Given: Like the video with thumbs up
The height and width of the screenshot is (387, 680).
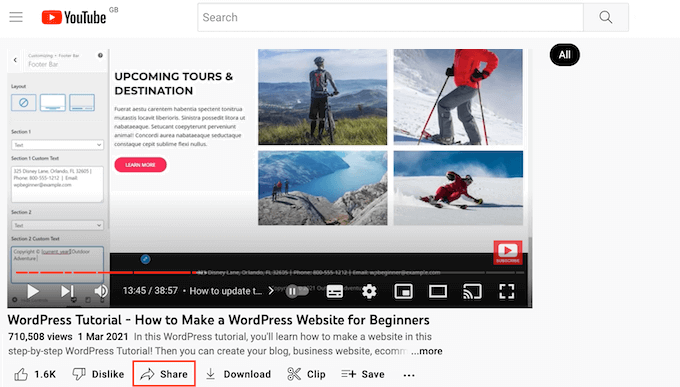Looking at the screenshot, I should (x=35, y=374).
